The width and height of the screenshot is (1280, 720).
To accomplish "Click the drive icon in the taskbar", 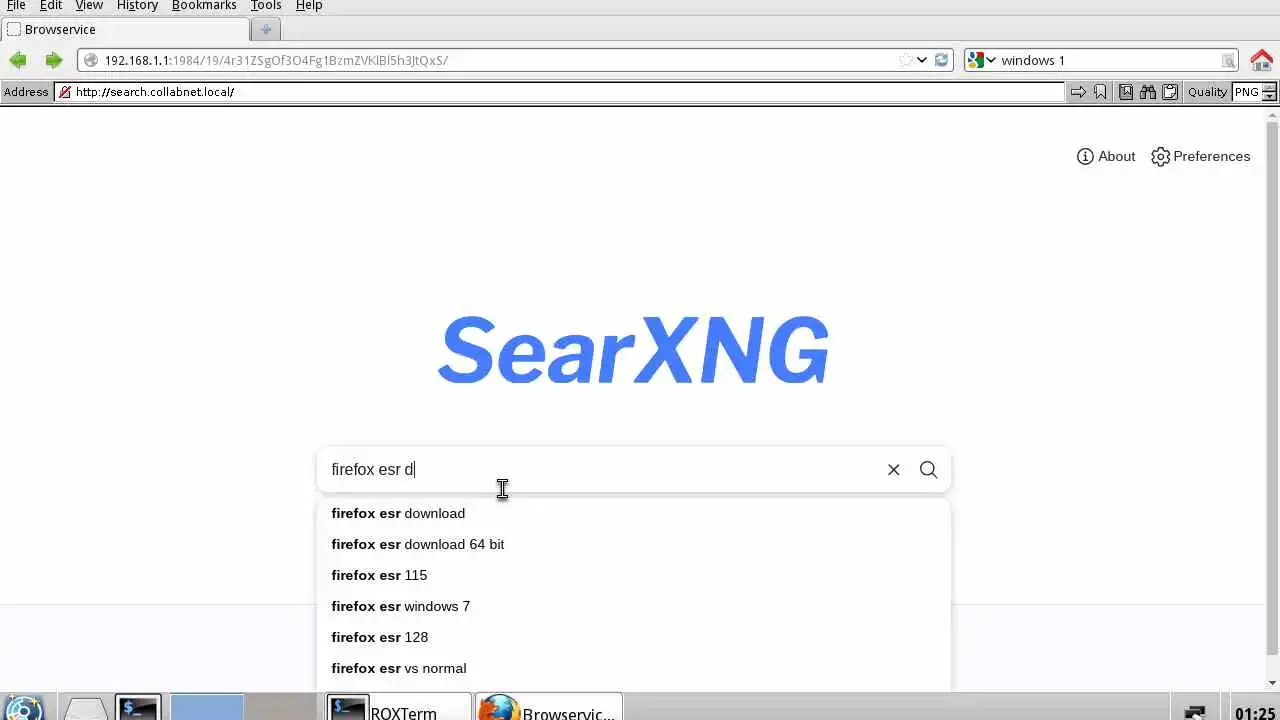I will (85, 708).
